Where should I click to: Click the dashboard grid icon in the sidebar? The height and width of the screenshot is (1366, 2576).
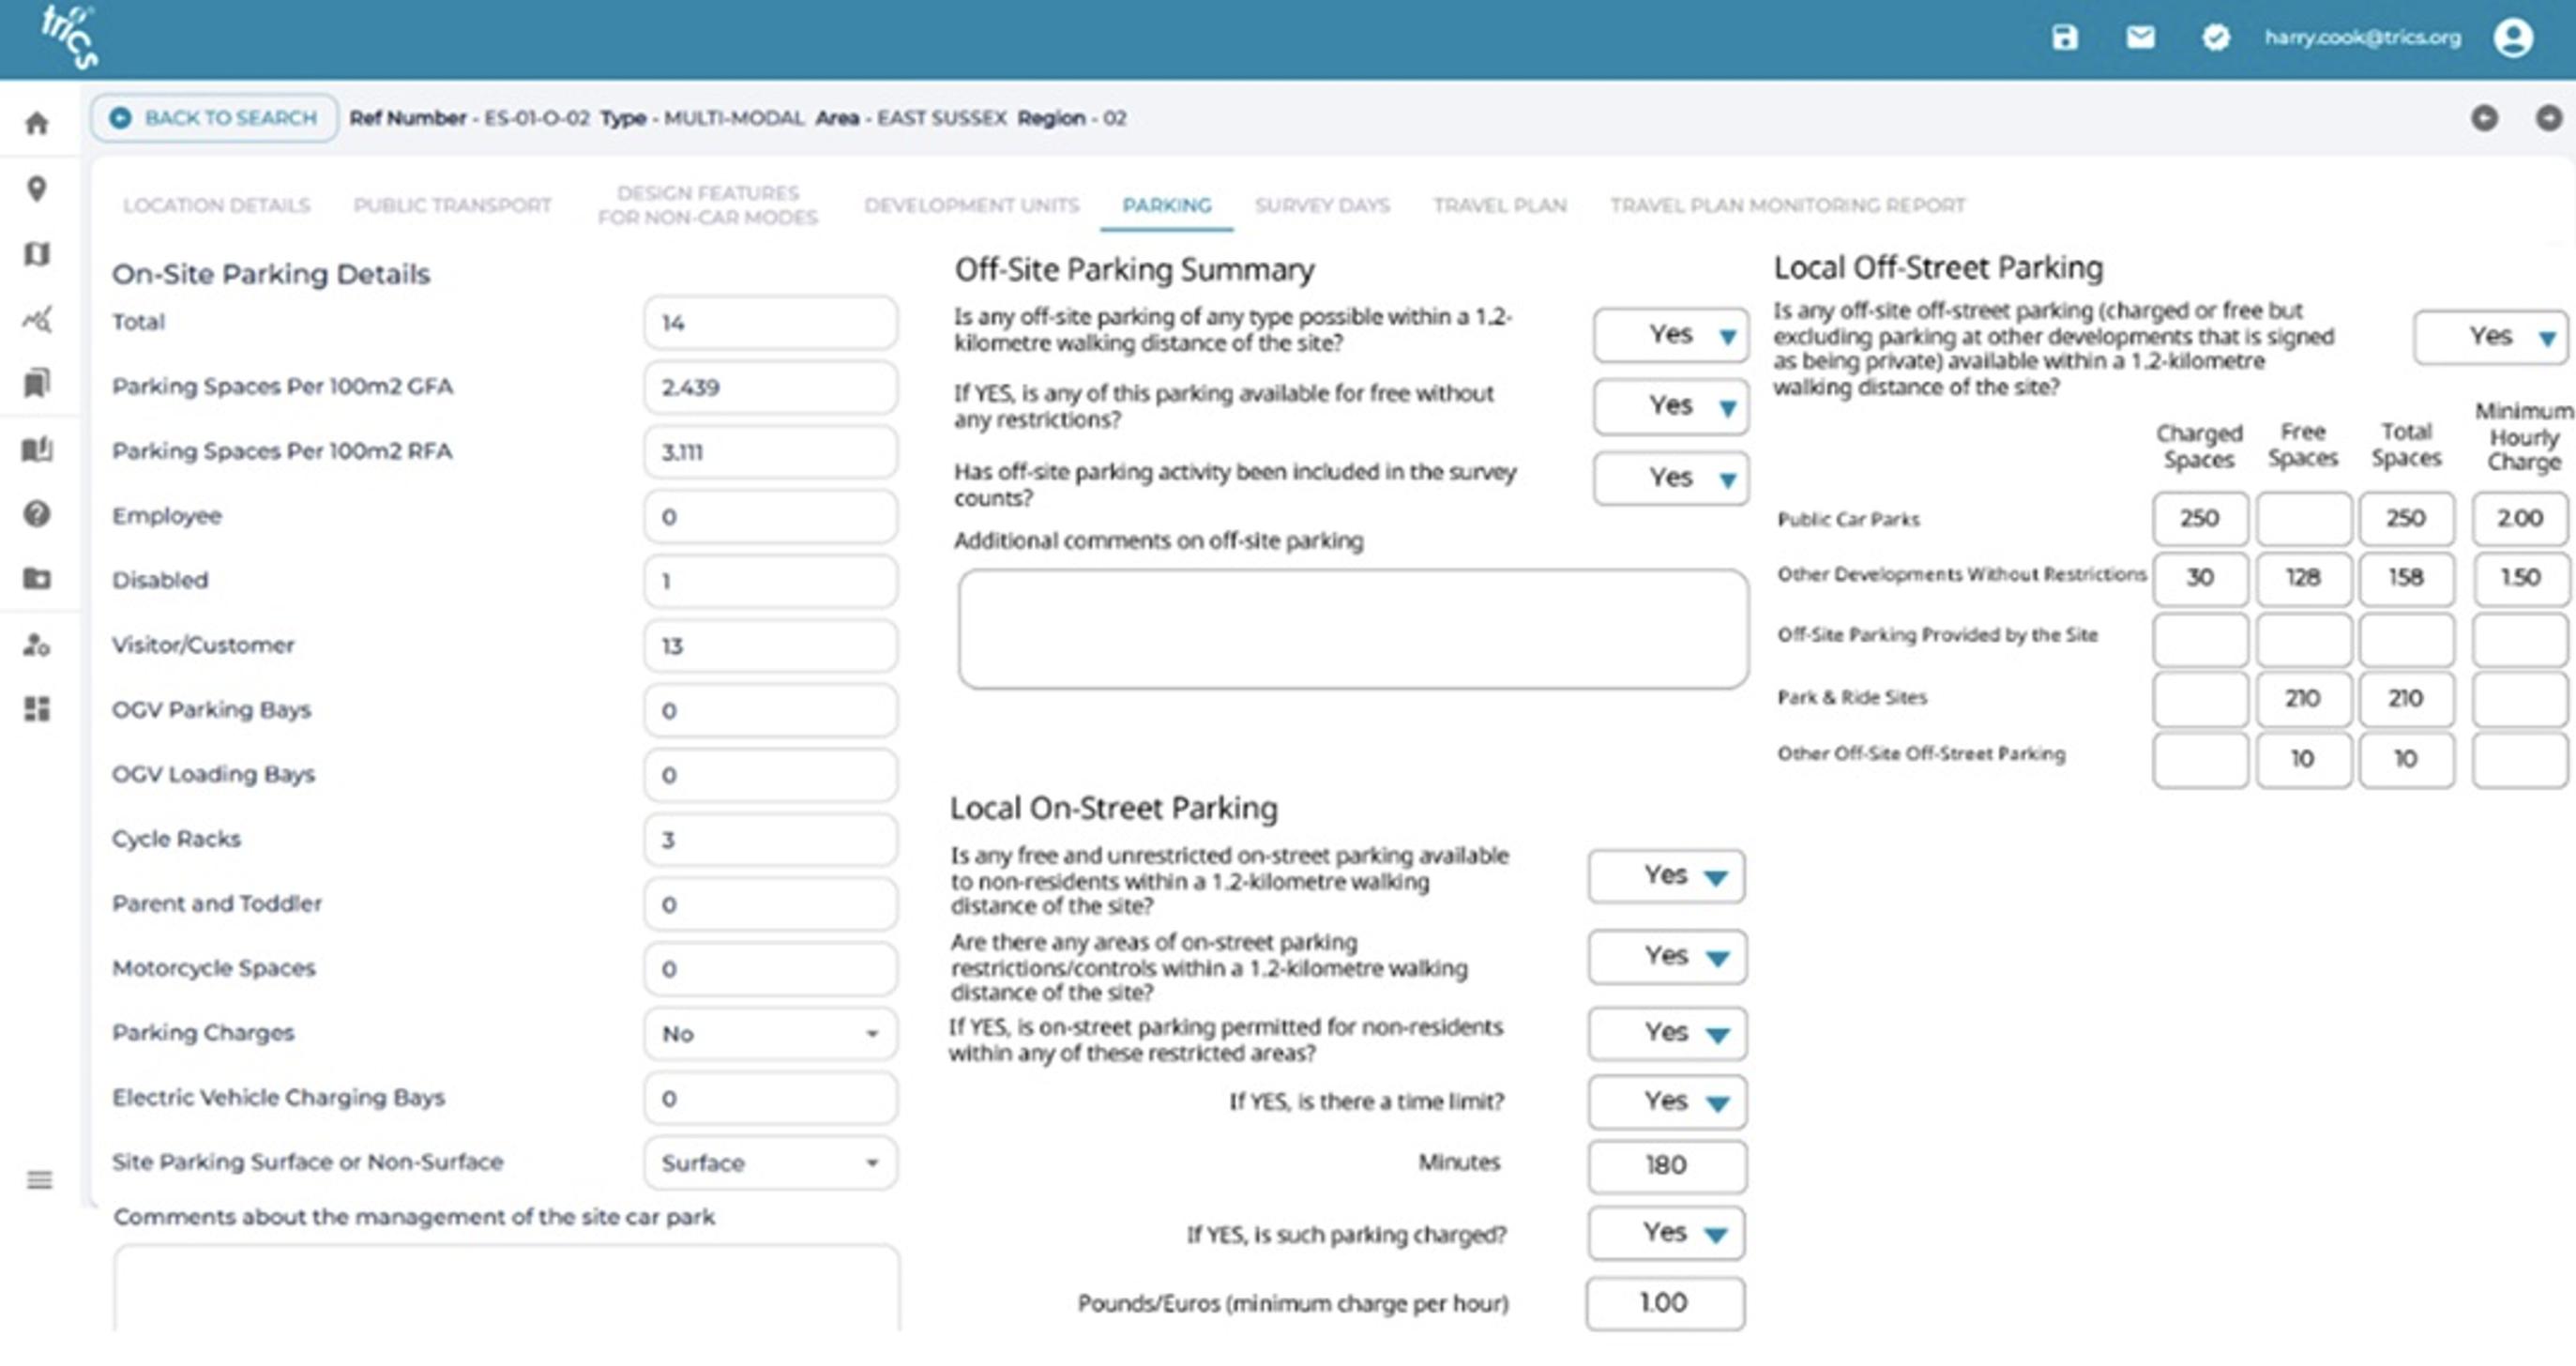click(37, 712)
